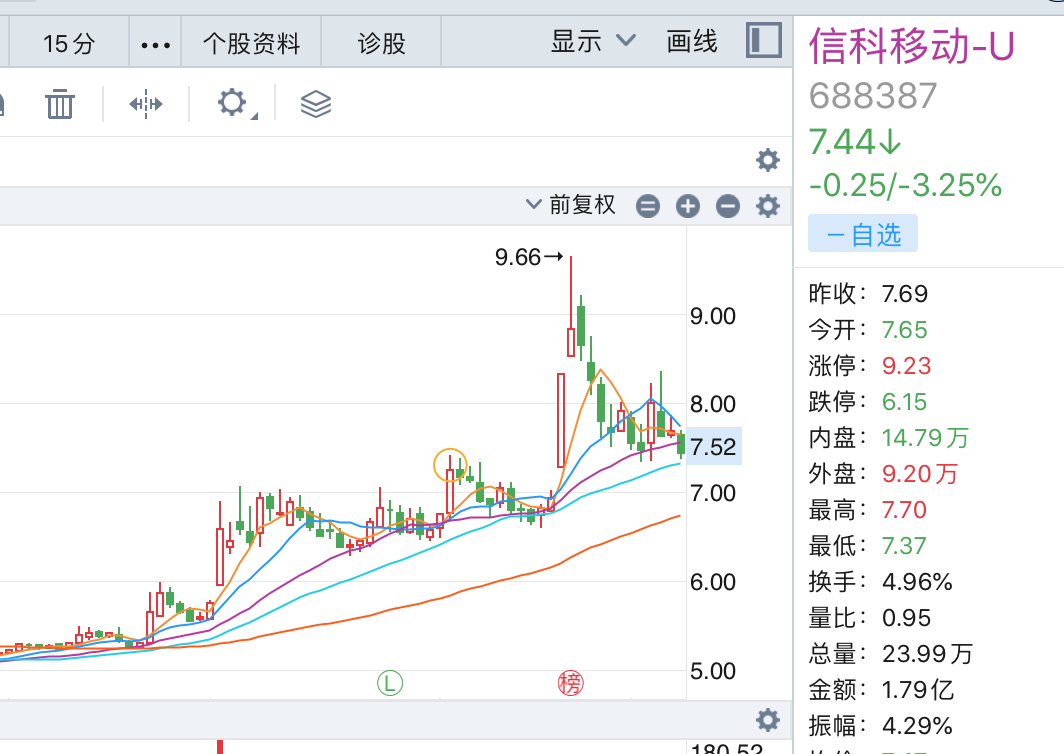Click the 8.00 price axis label
Screen dimensions: 1064x754
[x=713, y=404]
